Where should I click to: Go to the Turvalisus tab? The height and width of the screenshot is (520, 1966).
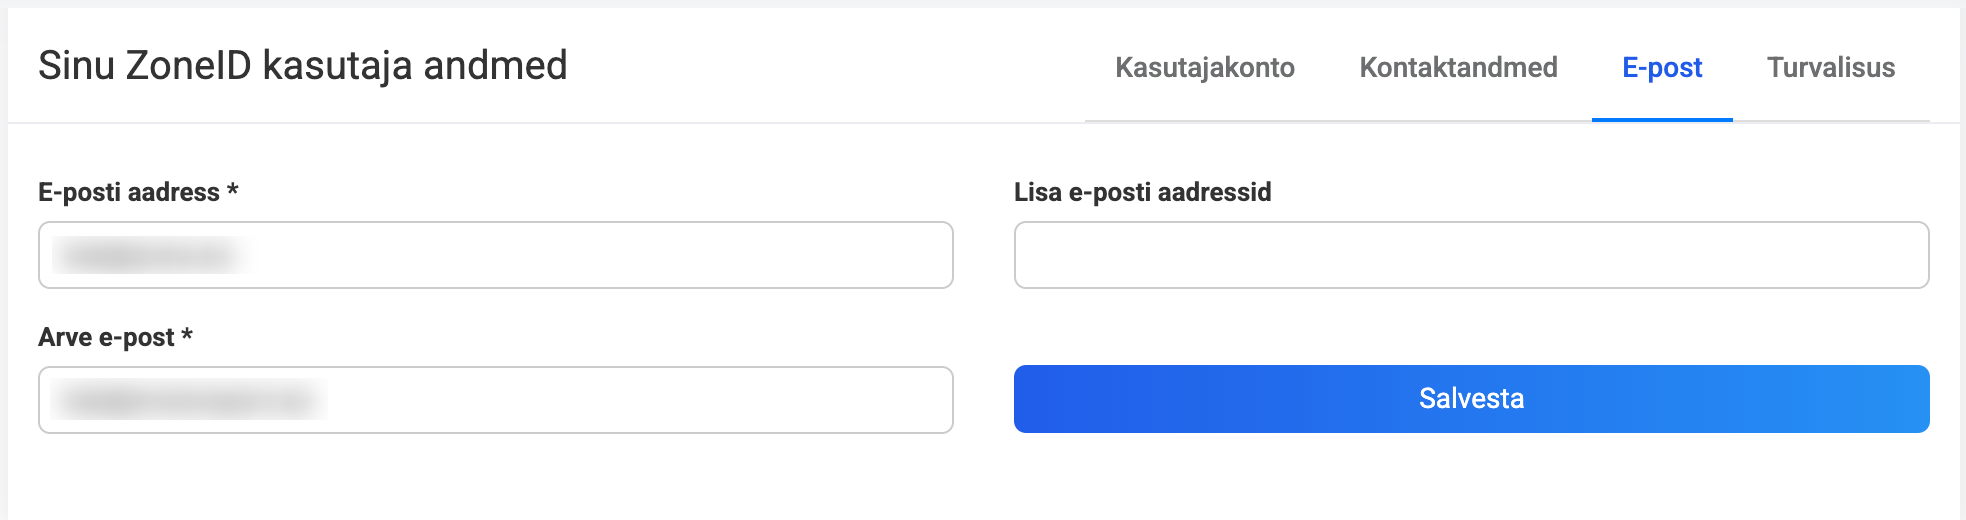(1830, 67)
